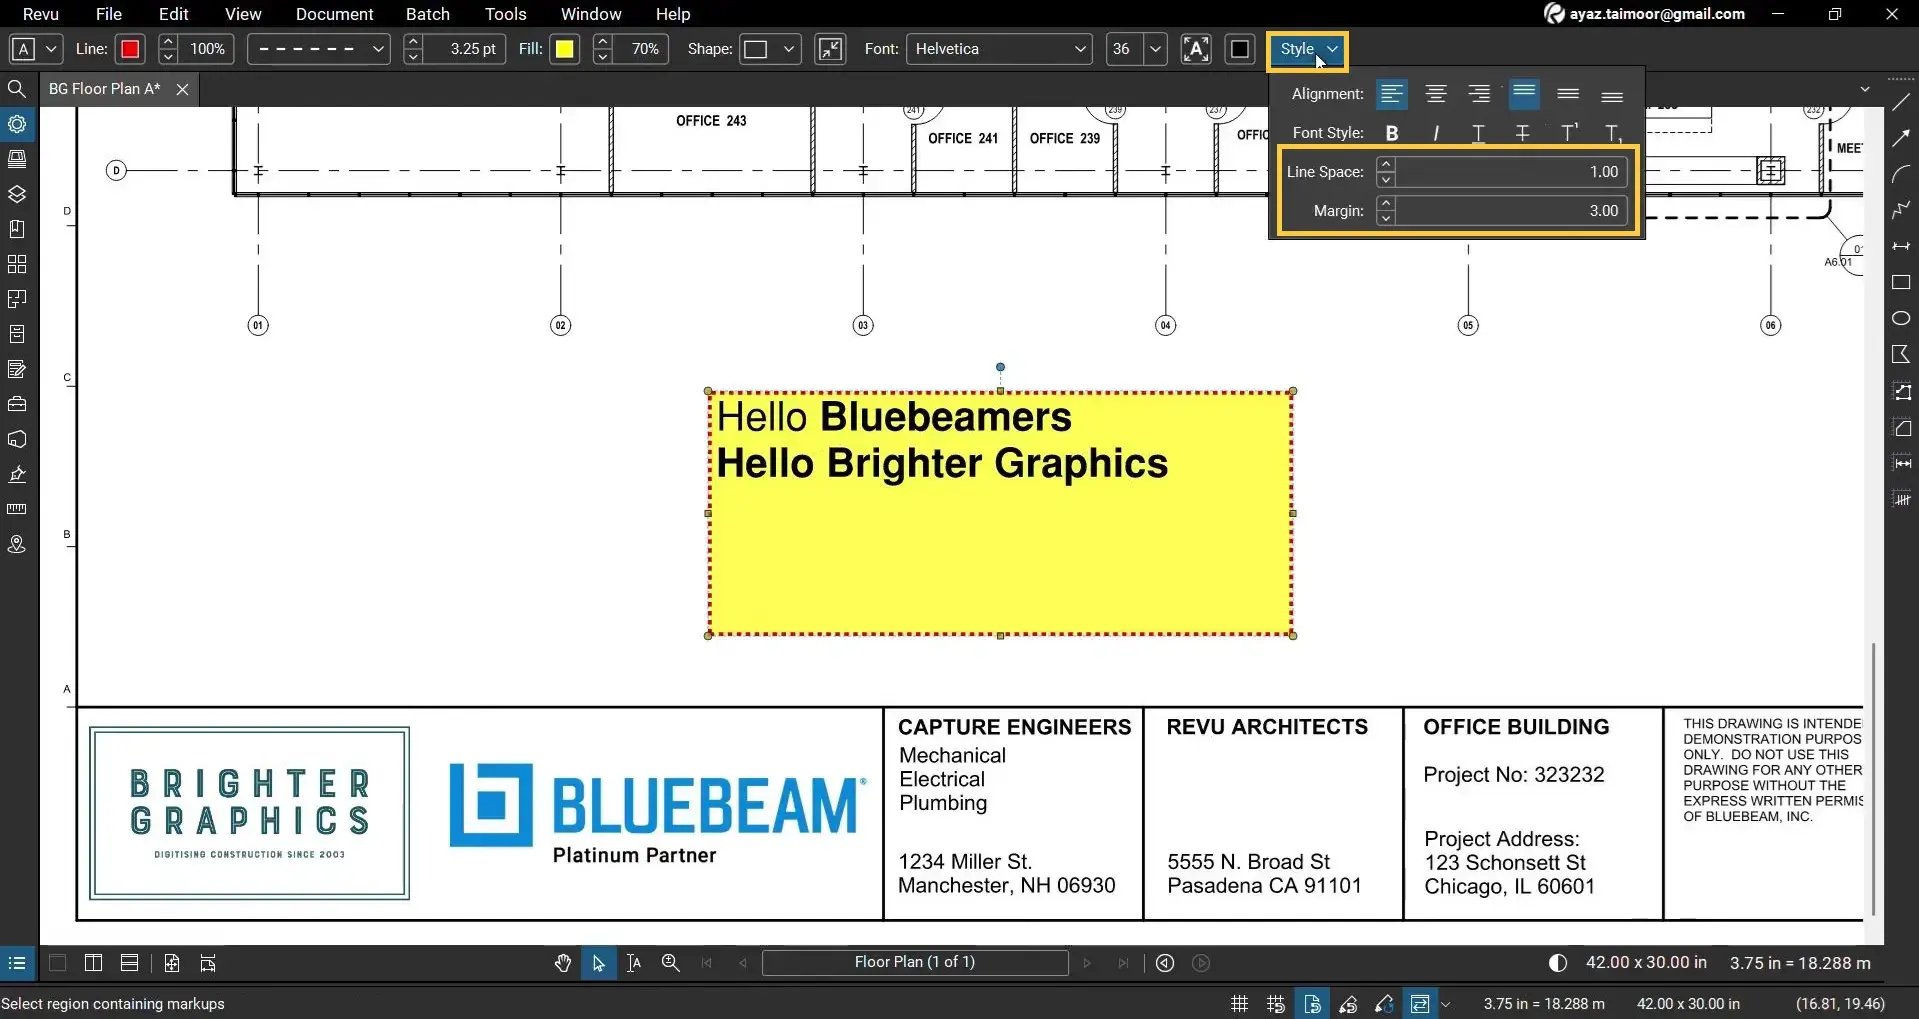Toggle Bold font style
This screenshot has width=1919, height=1019.
pyautogui.click(x=1392, y=131)
